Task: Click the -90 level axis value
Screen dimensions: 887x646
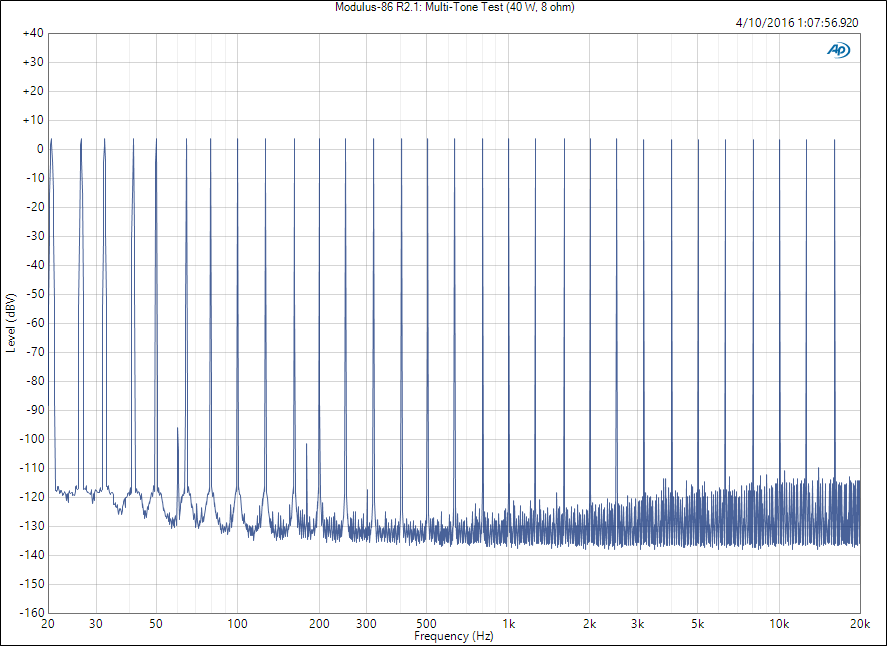Action: pyautogui.click(x=35, y=410)
